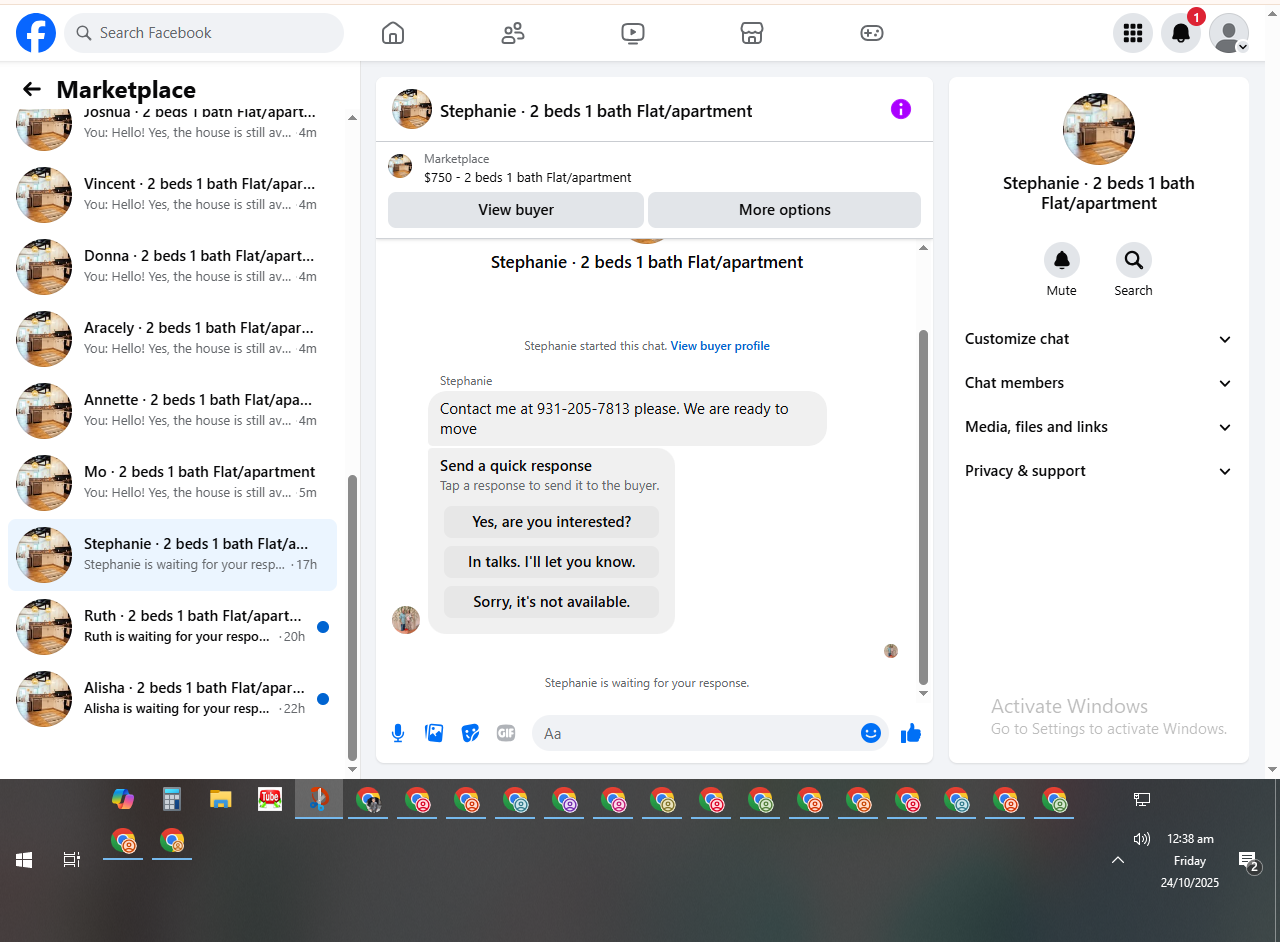Mute the chat with bell icon
1280x942 pixels.
[1062, 260]
